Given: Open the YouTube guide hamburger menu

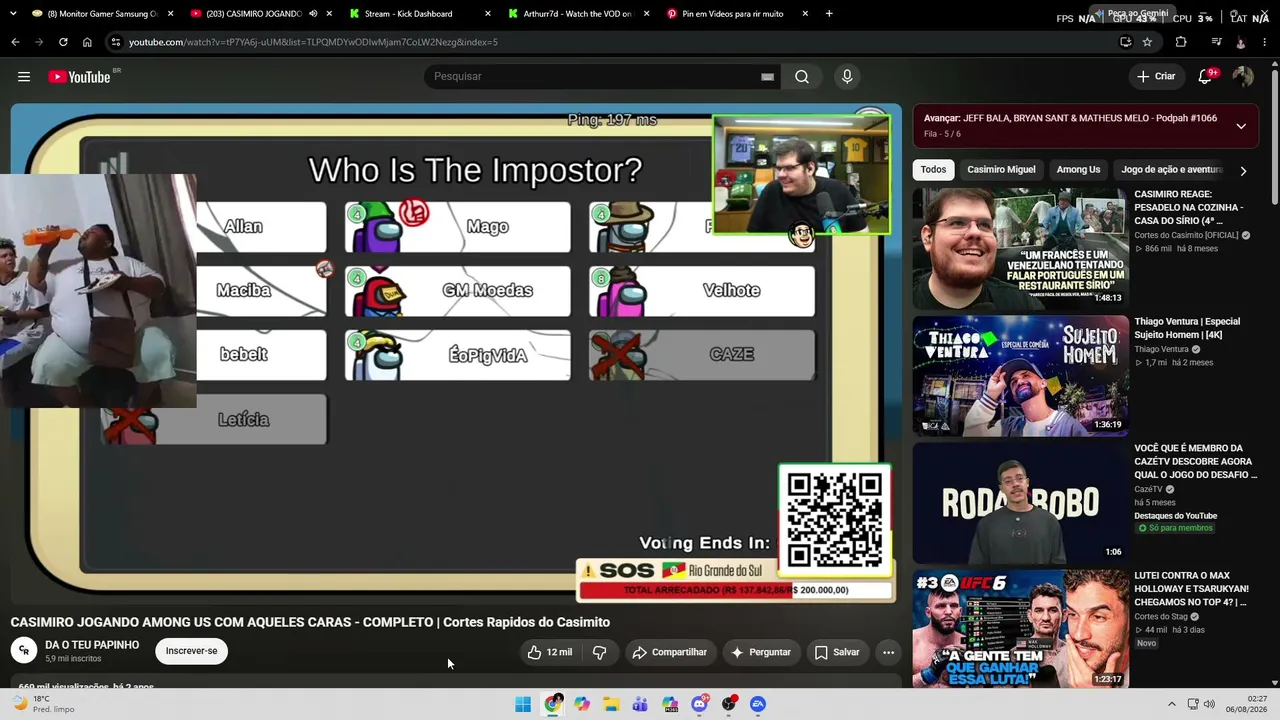Looking at the screenshot, I should pyautogui.click(x=24, y=77).
